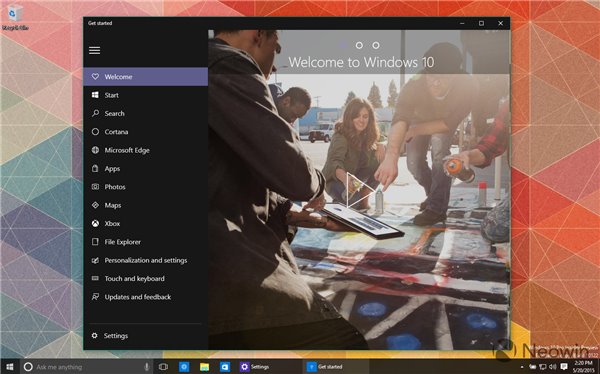Open the hamburger menu icon
Viewport: 600px width, 374px height.
[95, 50]
